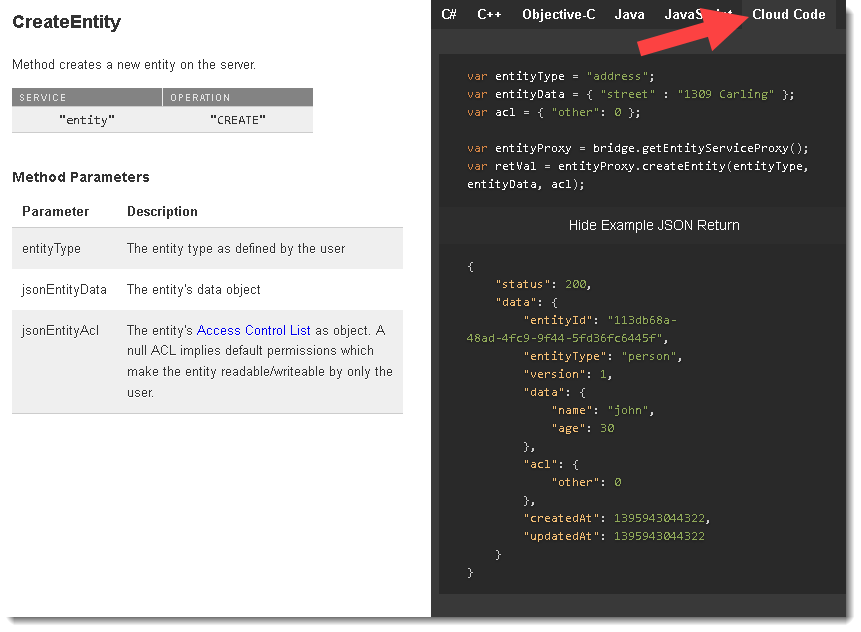Click the Method Parameters heading

(x=81, y=177)
